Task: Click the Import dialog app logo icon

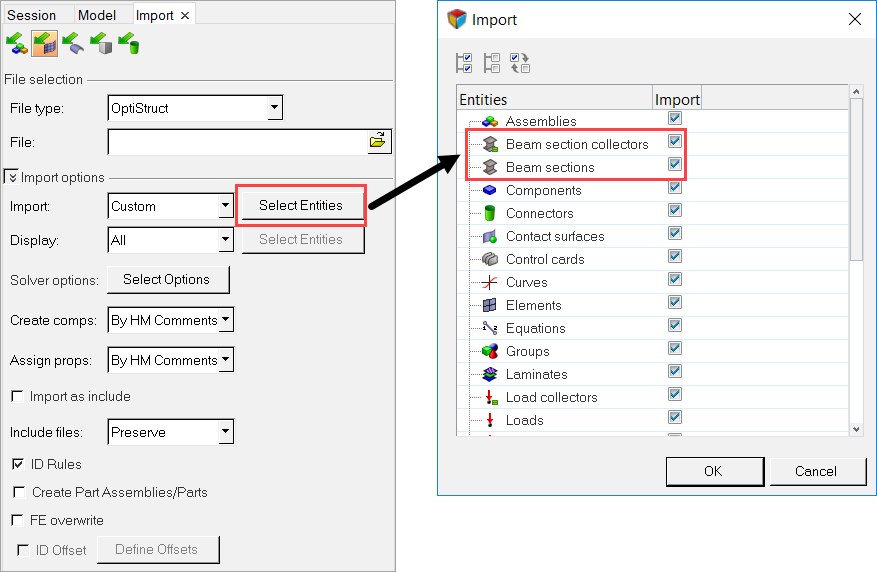Action: pyautogui.click(x=457, y=19)
